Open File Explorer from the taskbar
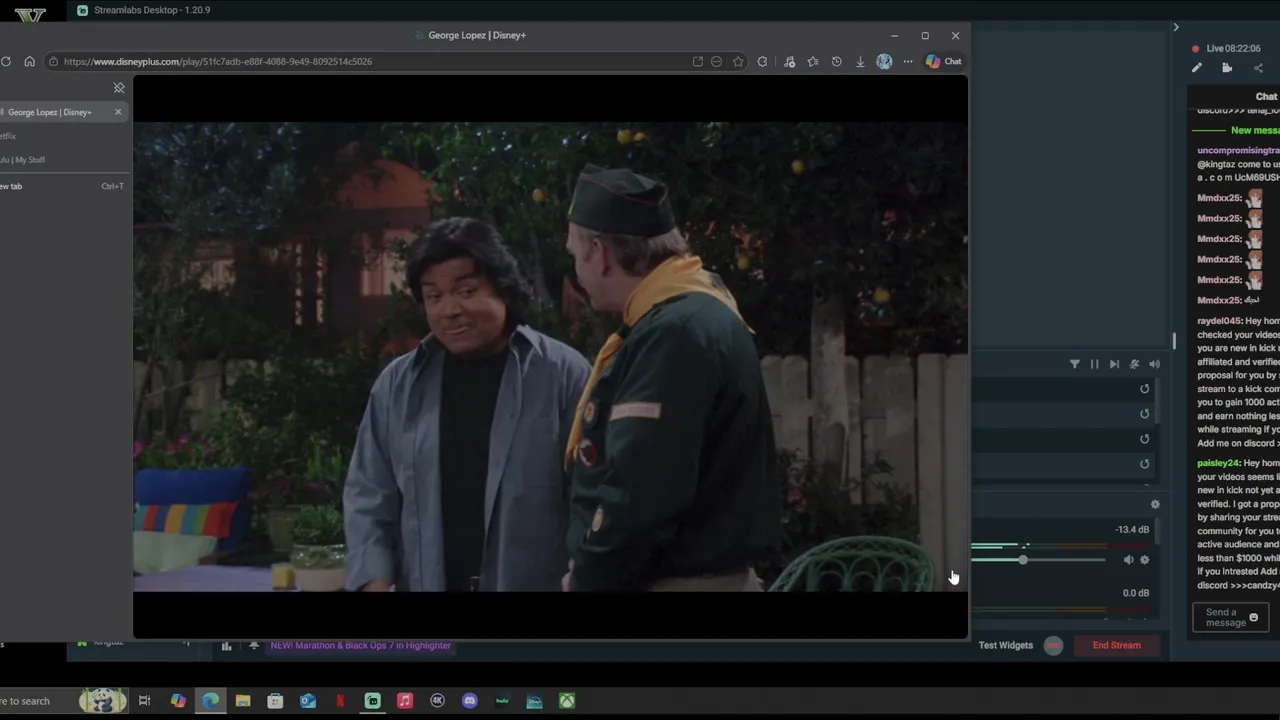 pyautogui.click(x=243, y=701)
